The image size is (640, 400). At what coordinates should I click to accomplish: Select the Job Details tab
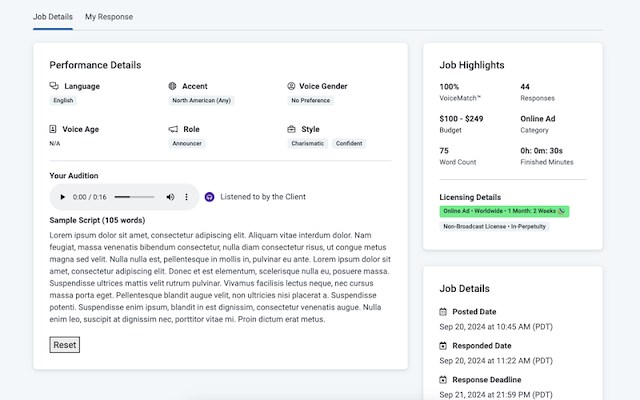pyautogui.click(x=52, y=17)
